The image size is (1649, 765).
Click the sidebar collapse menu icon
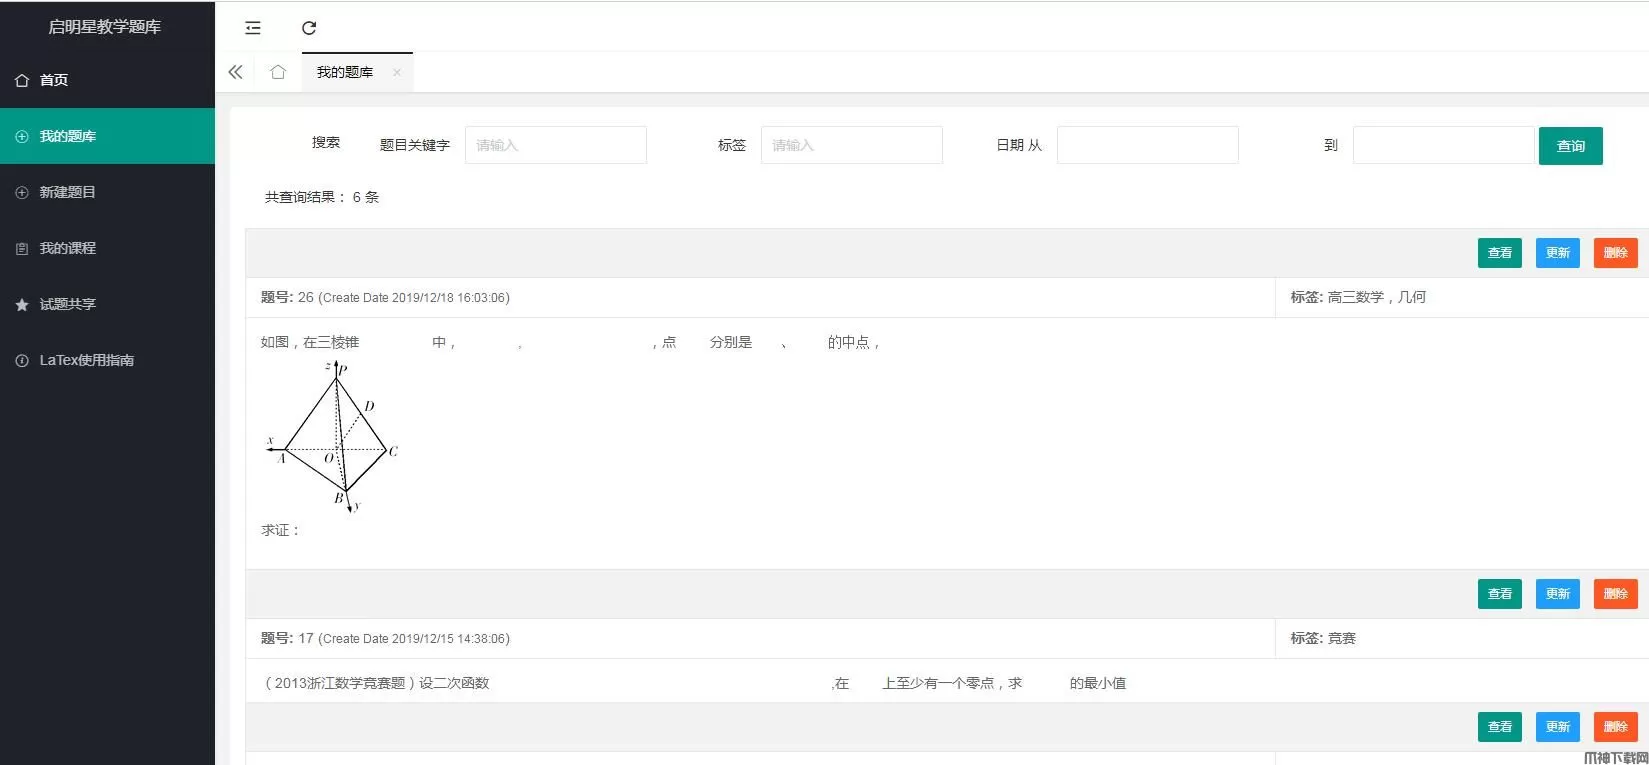point(253,28)
